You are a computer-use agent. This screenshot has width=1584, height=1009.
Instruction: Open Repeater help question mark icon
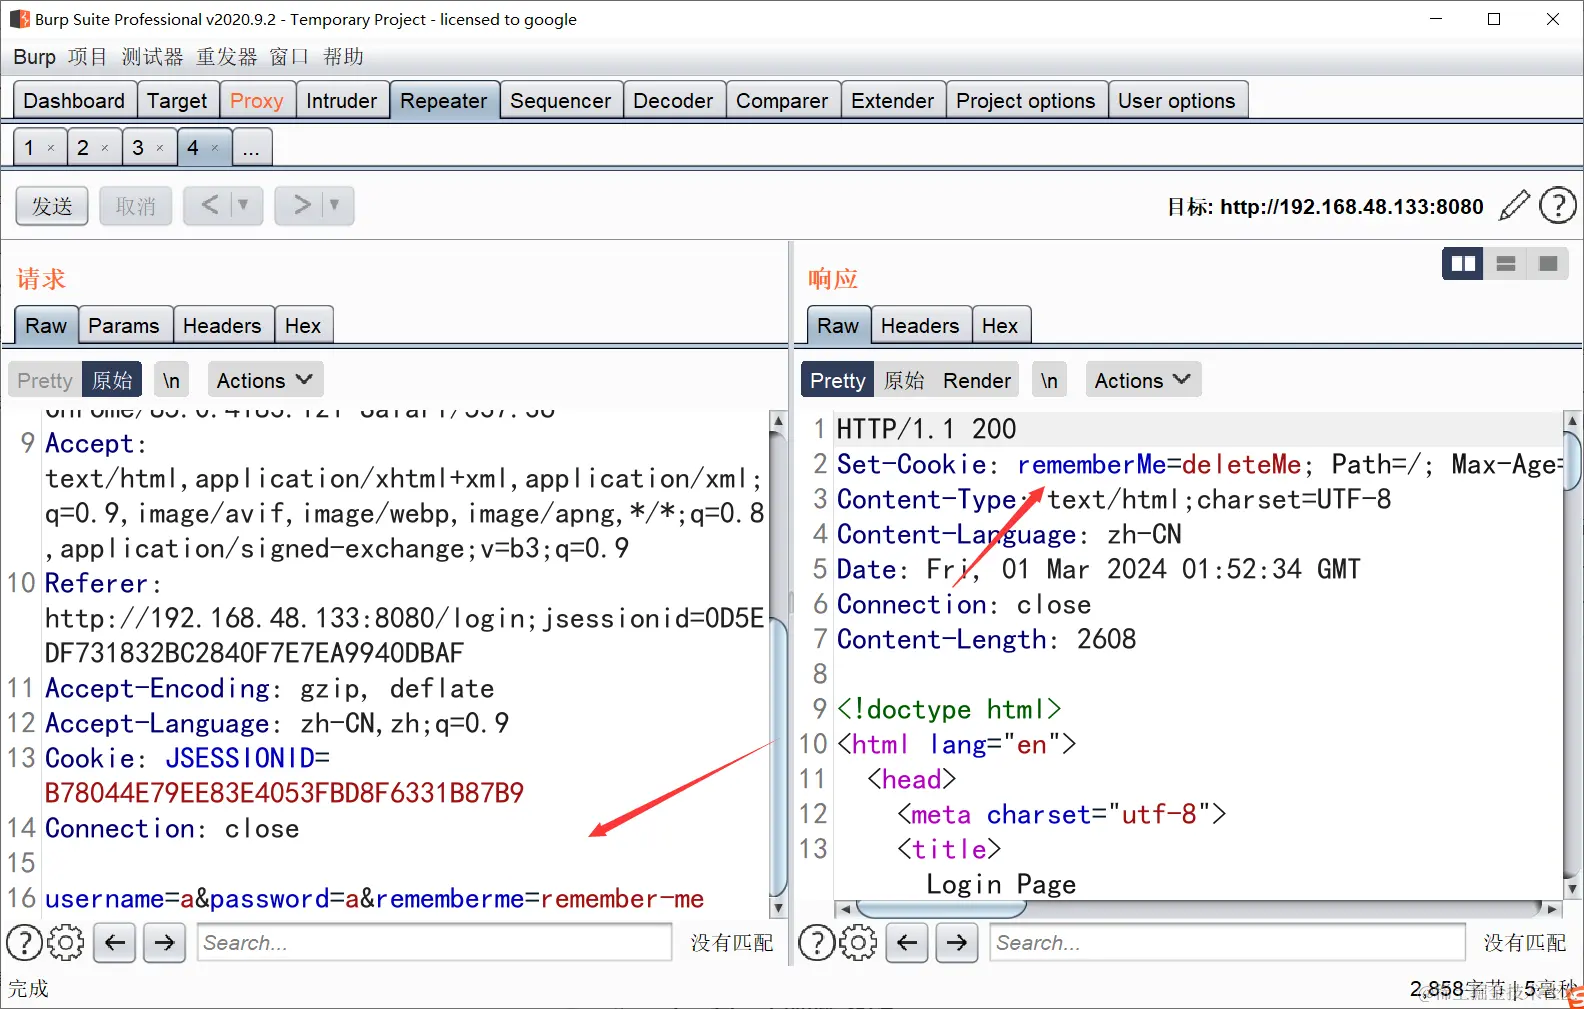(1557, 205)
